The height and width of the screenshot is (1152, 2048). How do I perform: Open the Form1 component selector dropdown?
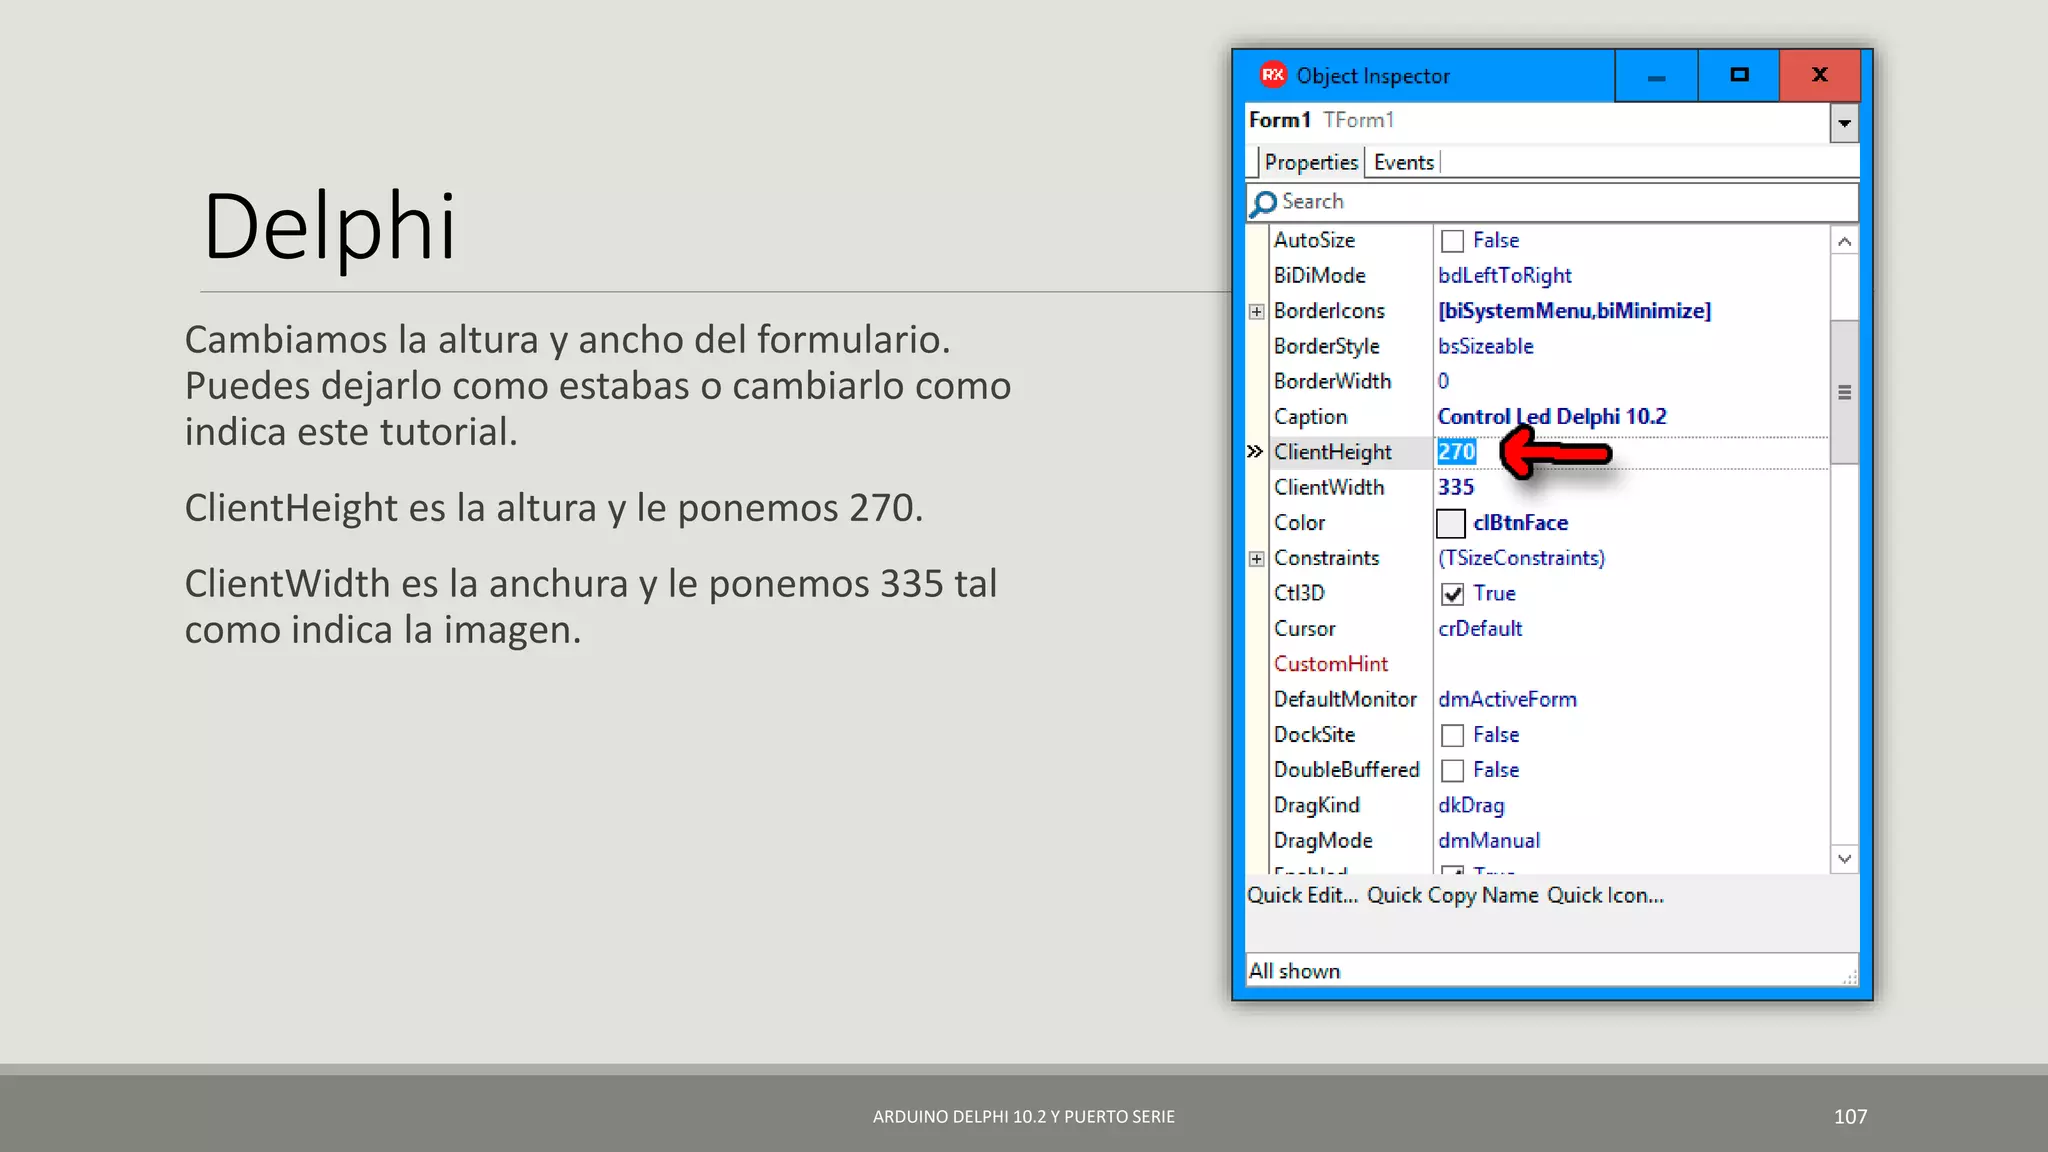tap(1844, 123)
